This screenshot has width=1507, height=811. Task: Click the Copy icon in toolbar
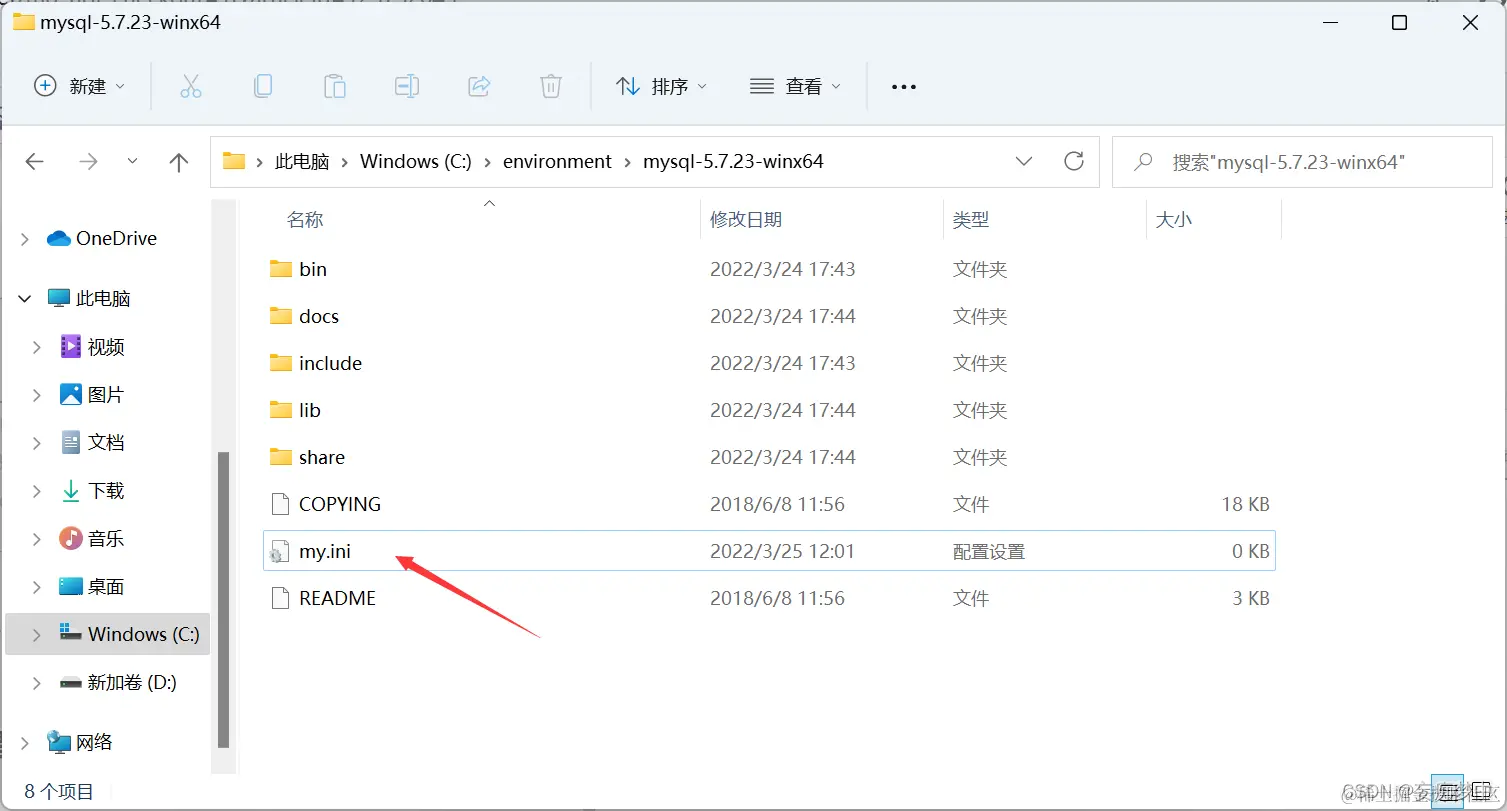[263, 86]
